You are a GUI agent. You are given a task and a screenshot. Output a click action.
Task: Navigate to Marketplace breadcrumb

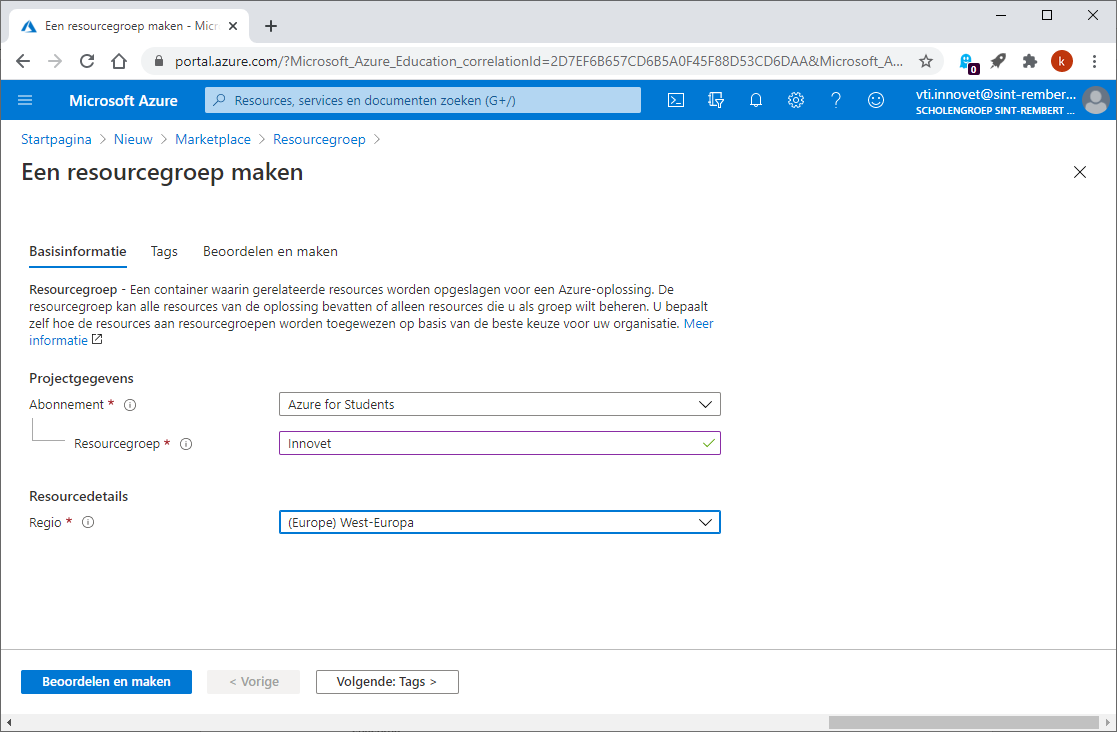213,140
